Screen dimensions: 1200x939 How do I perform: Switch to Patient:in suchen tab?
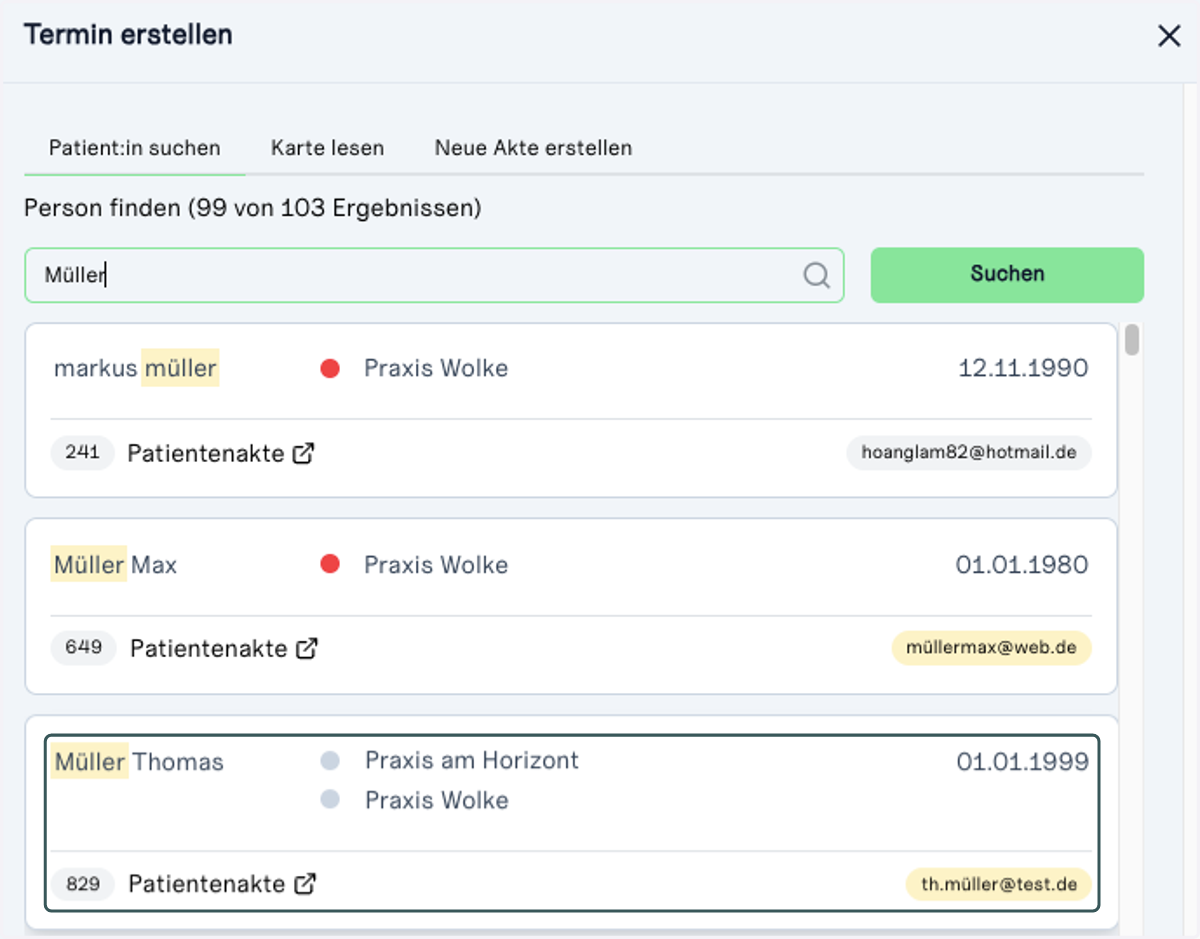[x=135, y=148]
